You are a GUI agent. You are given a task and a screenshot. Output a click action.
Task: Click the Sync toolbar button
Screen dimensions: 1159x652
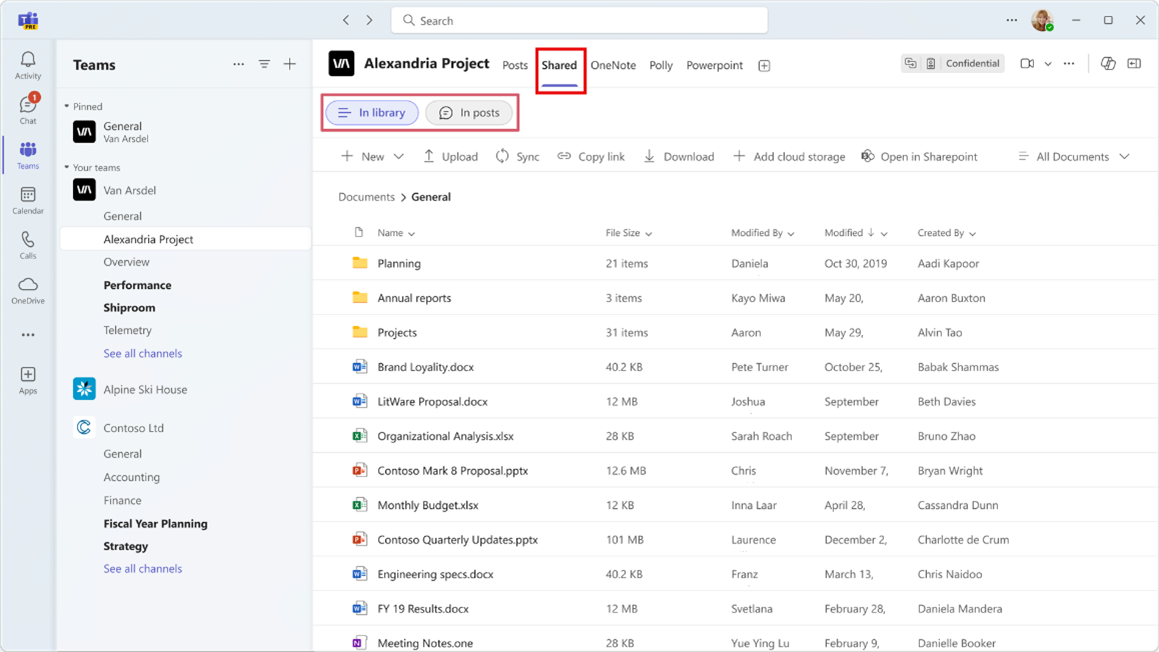pos(517,156)
